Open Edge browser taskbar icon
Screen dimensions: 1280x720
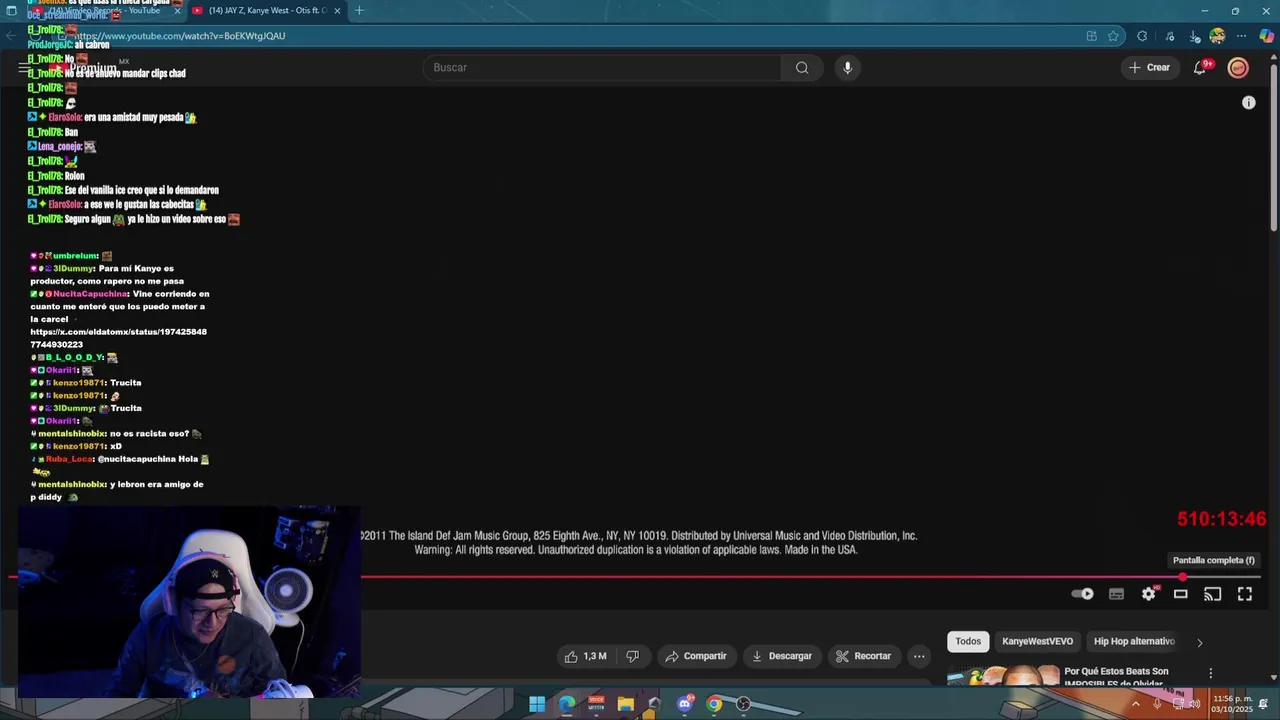pos(567,704)
